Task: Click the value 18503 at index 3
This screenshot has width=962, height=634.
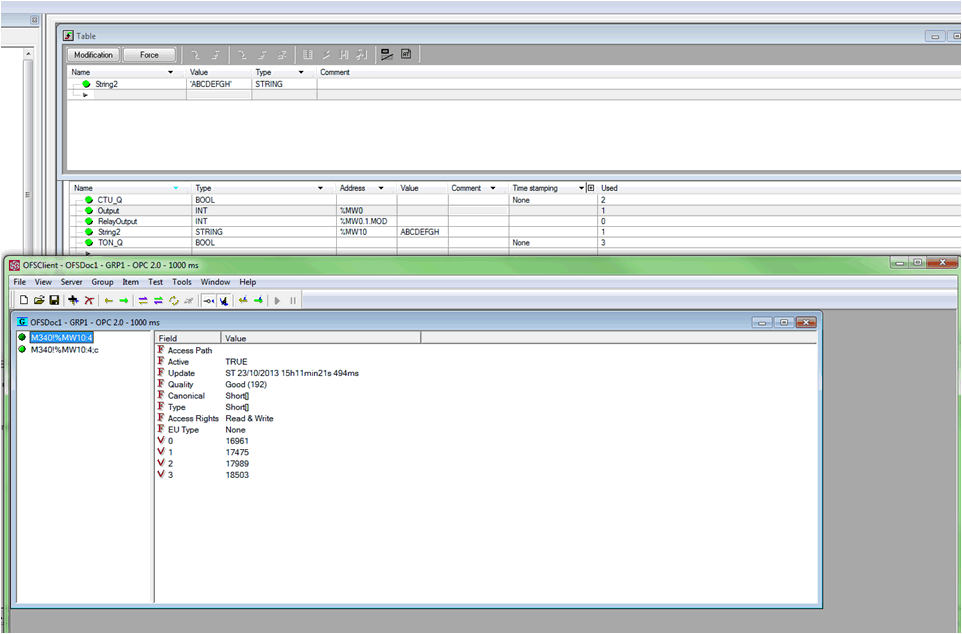Action: pyautogui.click(x=237, y=474)
